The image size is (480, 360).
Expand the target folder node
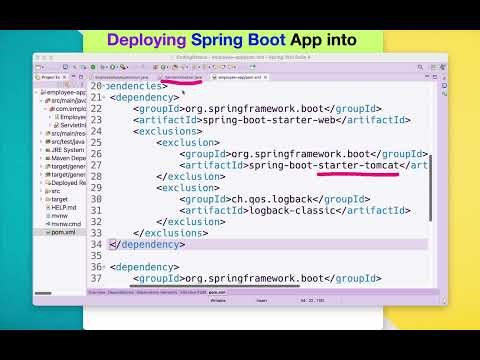click(41, 199)
